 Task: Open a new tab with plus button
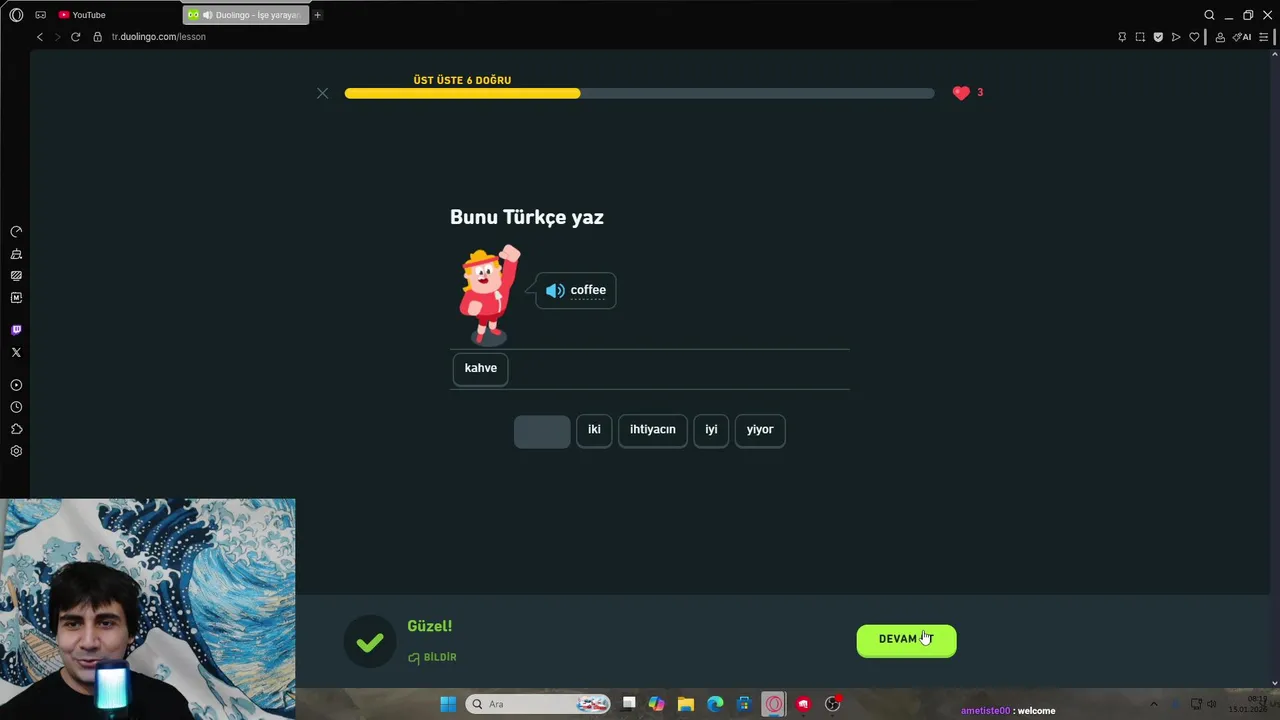tap(318, 15)
